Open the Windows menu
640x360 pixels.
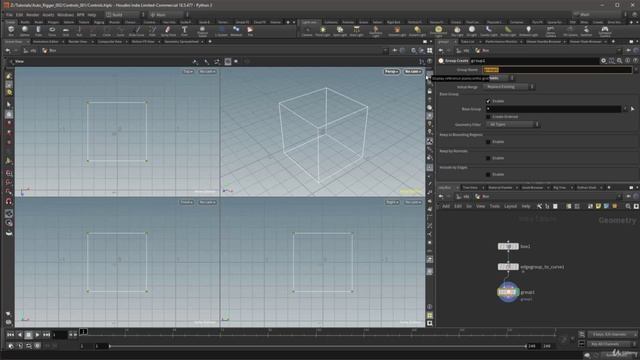tap(65, 15)
